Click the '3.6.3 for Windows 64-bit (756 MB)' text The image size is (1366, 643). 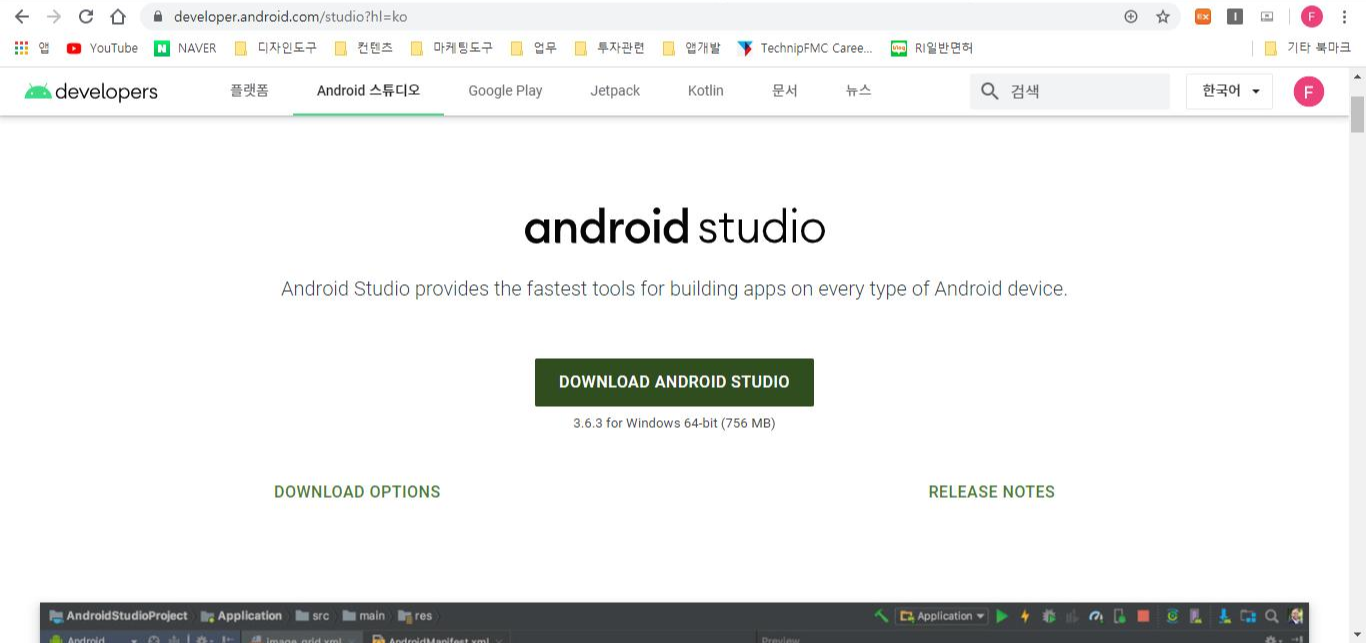pyautogui.click(x=674, y=423)
